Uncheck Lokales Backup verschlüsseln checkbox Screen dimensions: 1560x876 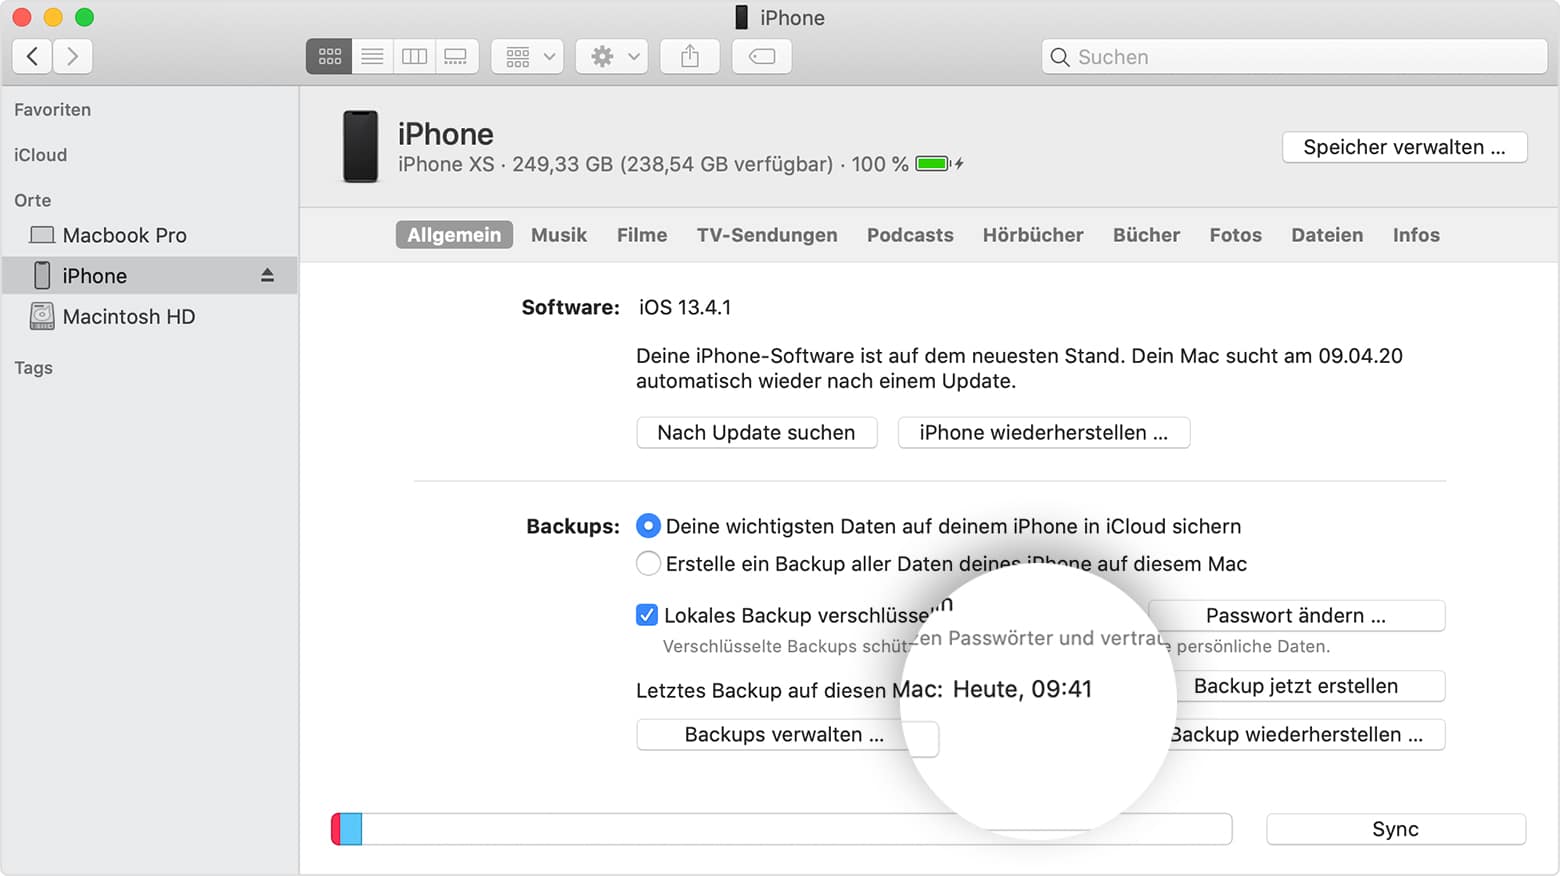coord(647,615)
